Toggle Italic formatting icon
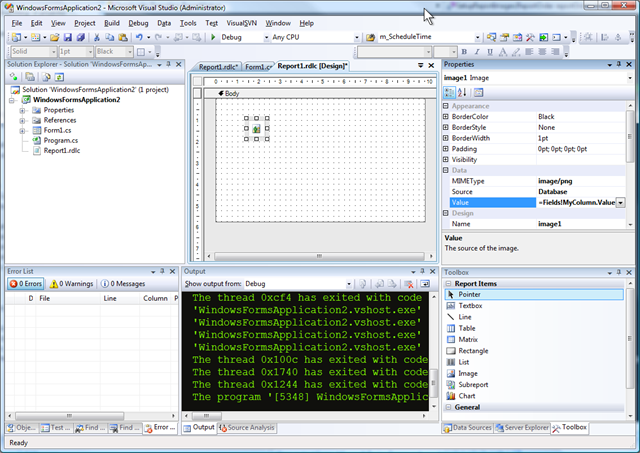 [x=477, y=52]
